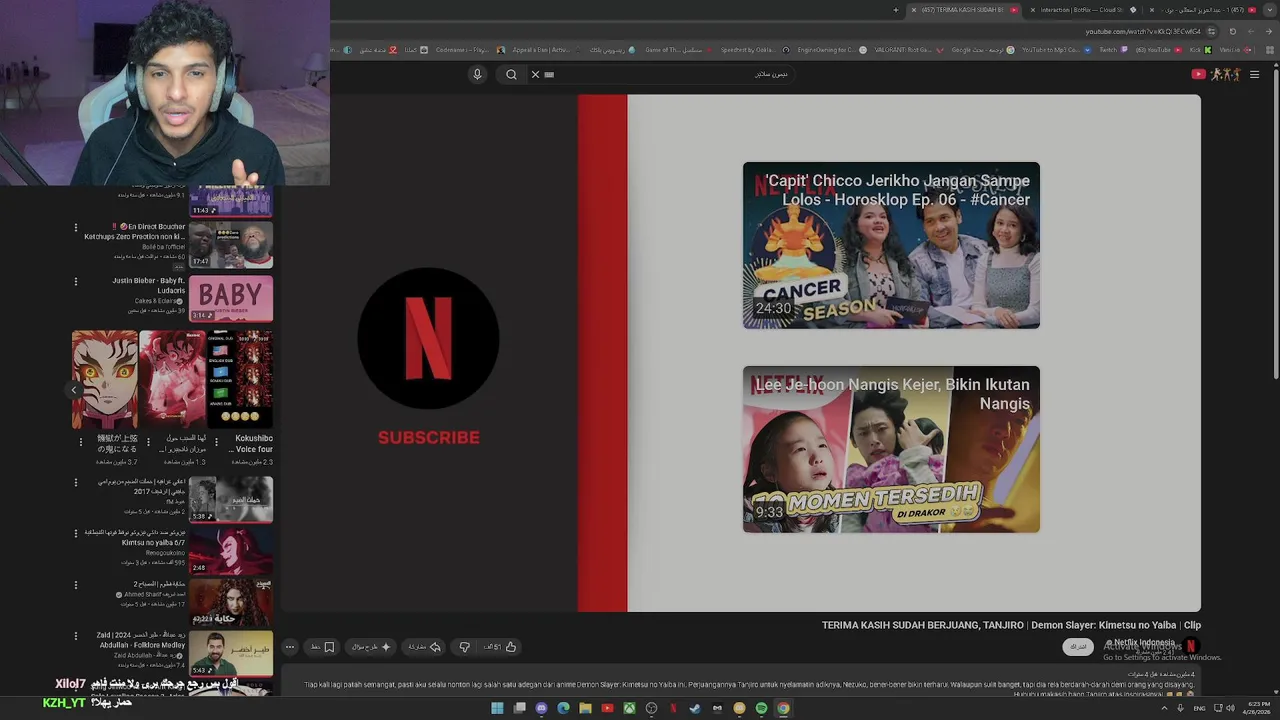Open the Zaid Abdullah Folklore Medley video
The height and width of the screenshot is (720, 1280).
pos(231,653)
